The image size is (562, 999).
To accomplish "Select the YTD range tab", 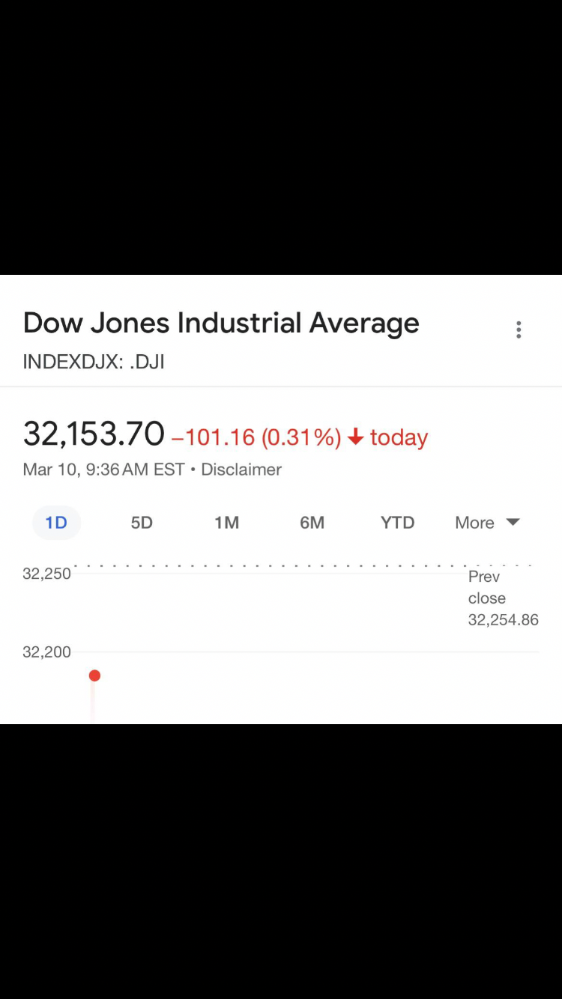I will point(398,523).
